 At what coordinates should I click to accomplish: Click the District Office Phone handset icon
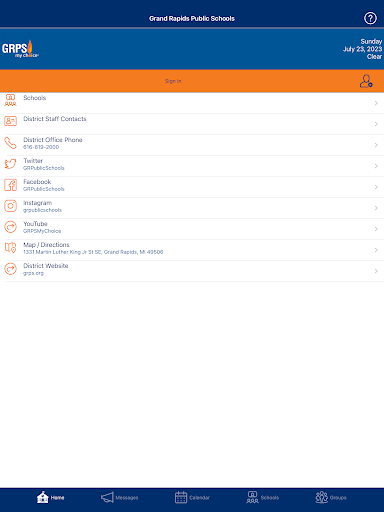pyautogui.click(x=10, y=143)
